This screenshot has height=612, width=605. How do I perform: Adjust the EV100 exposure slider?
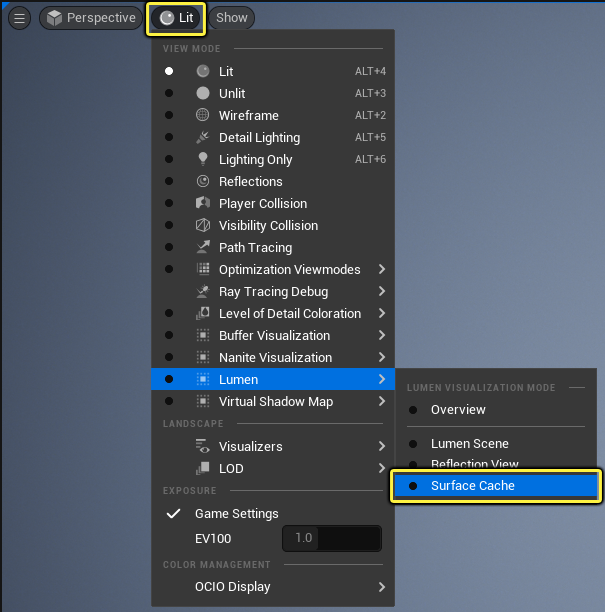pos(332,538)
